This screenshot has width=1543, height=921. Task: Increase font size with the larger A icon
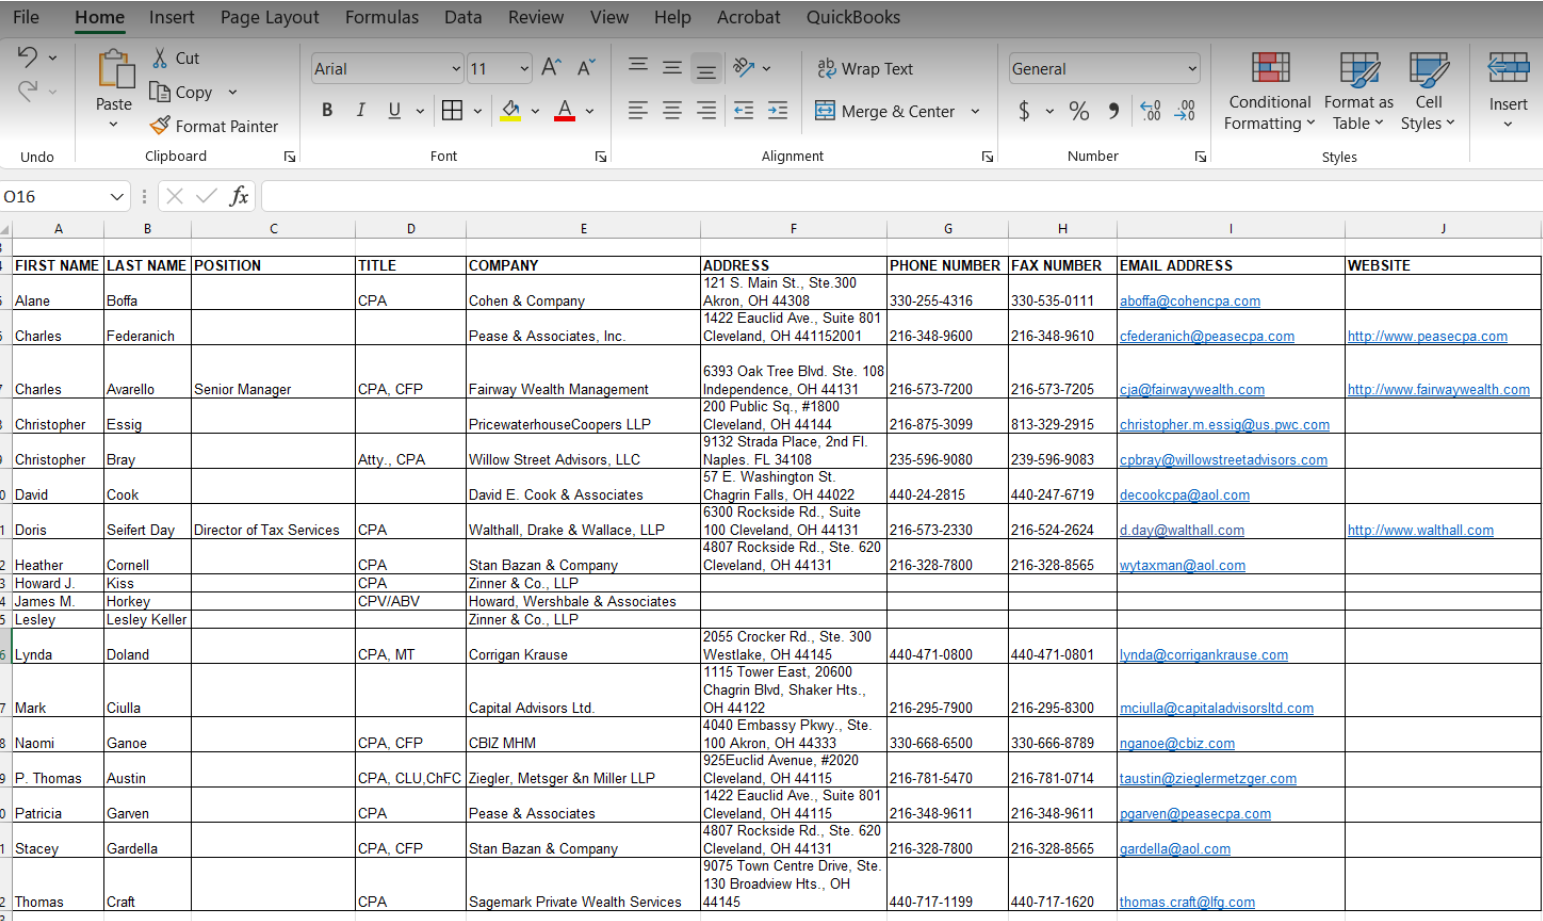551,68
